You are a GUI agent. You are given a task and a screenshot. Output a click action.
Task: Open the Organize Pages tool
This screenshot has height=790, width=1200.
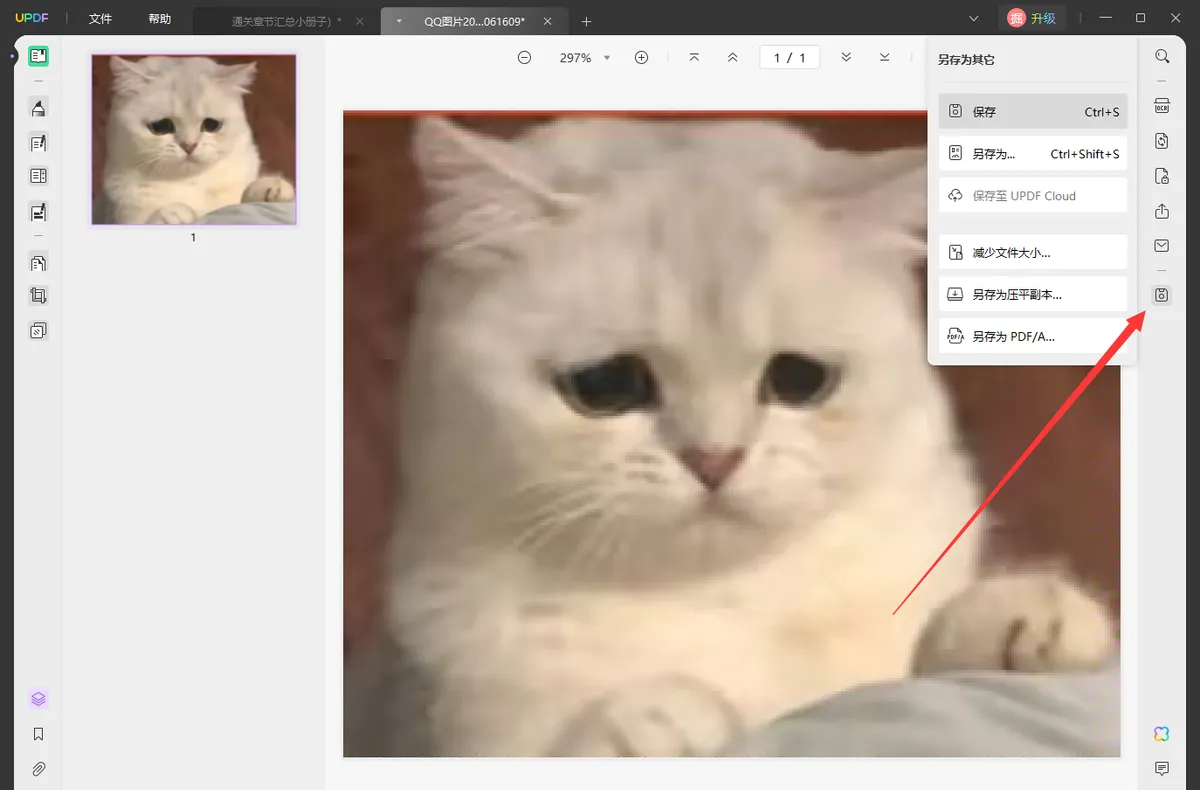[39, 263]
